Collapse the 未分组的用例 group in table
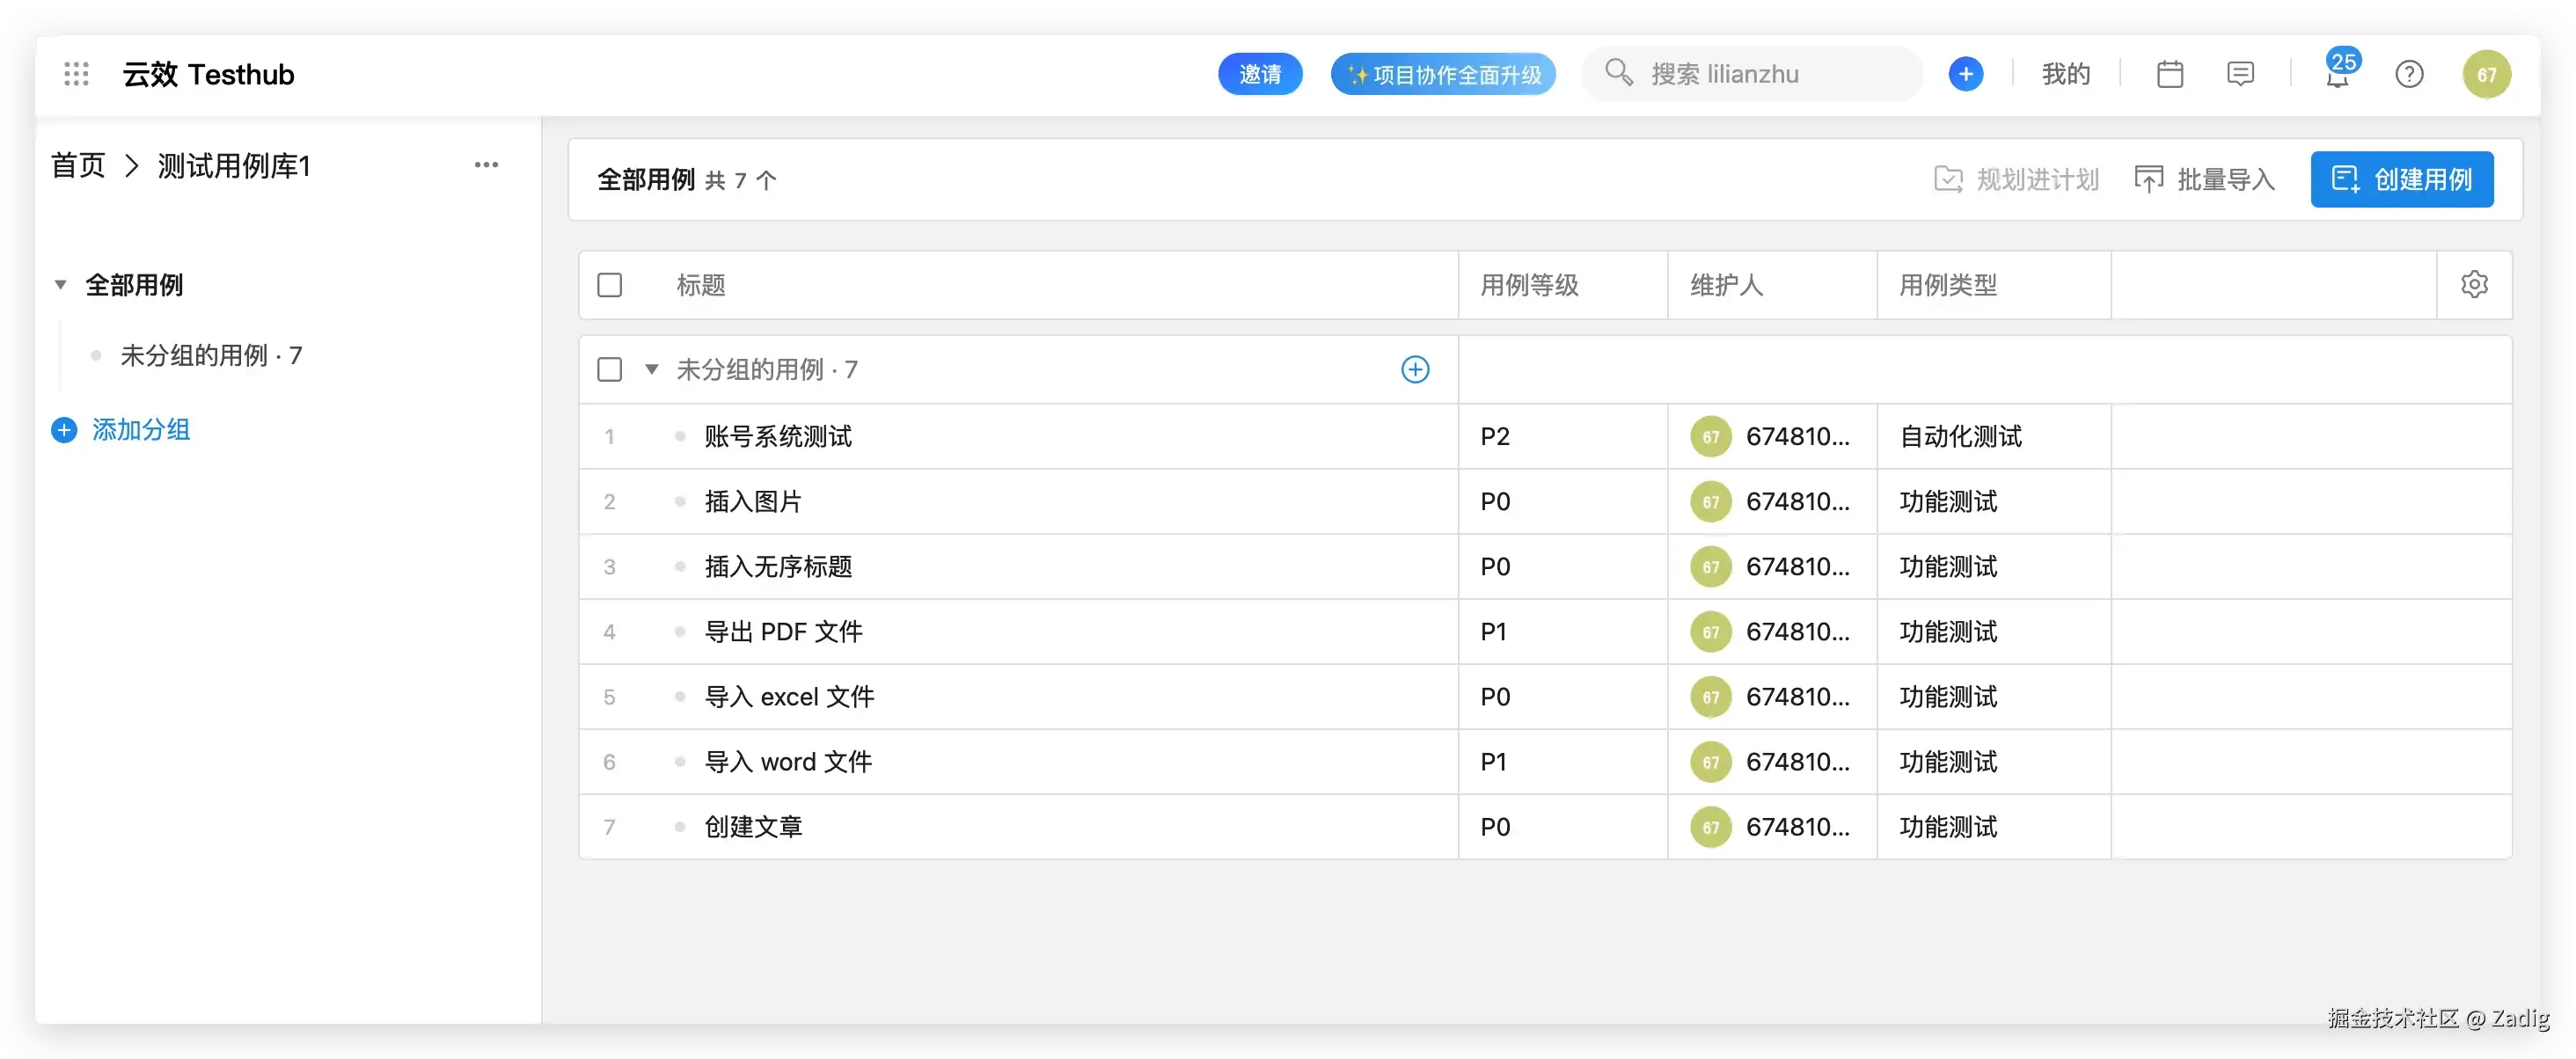This screenshot has height=1059, width=2576. click(651, 370)
